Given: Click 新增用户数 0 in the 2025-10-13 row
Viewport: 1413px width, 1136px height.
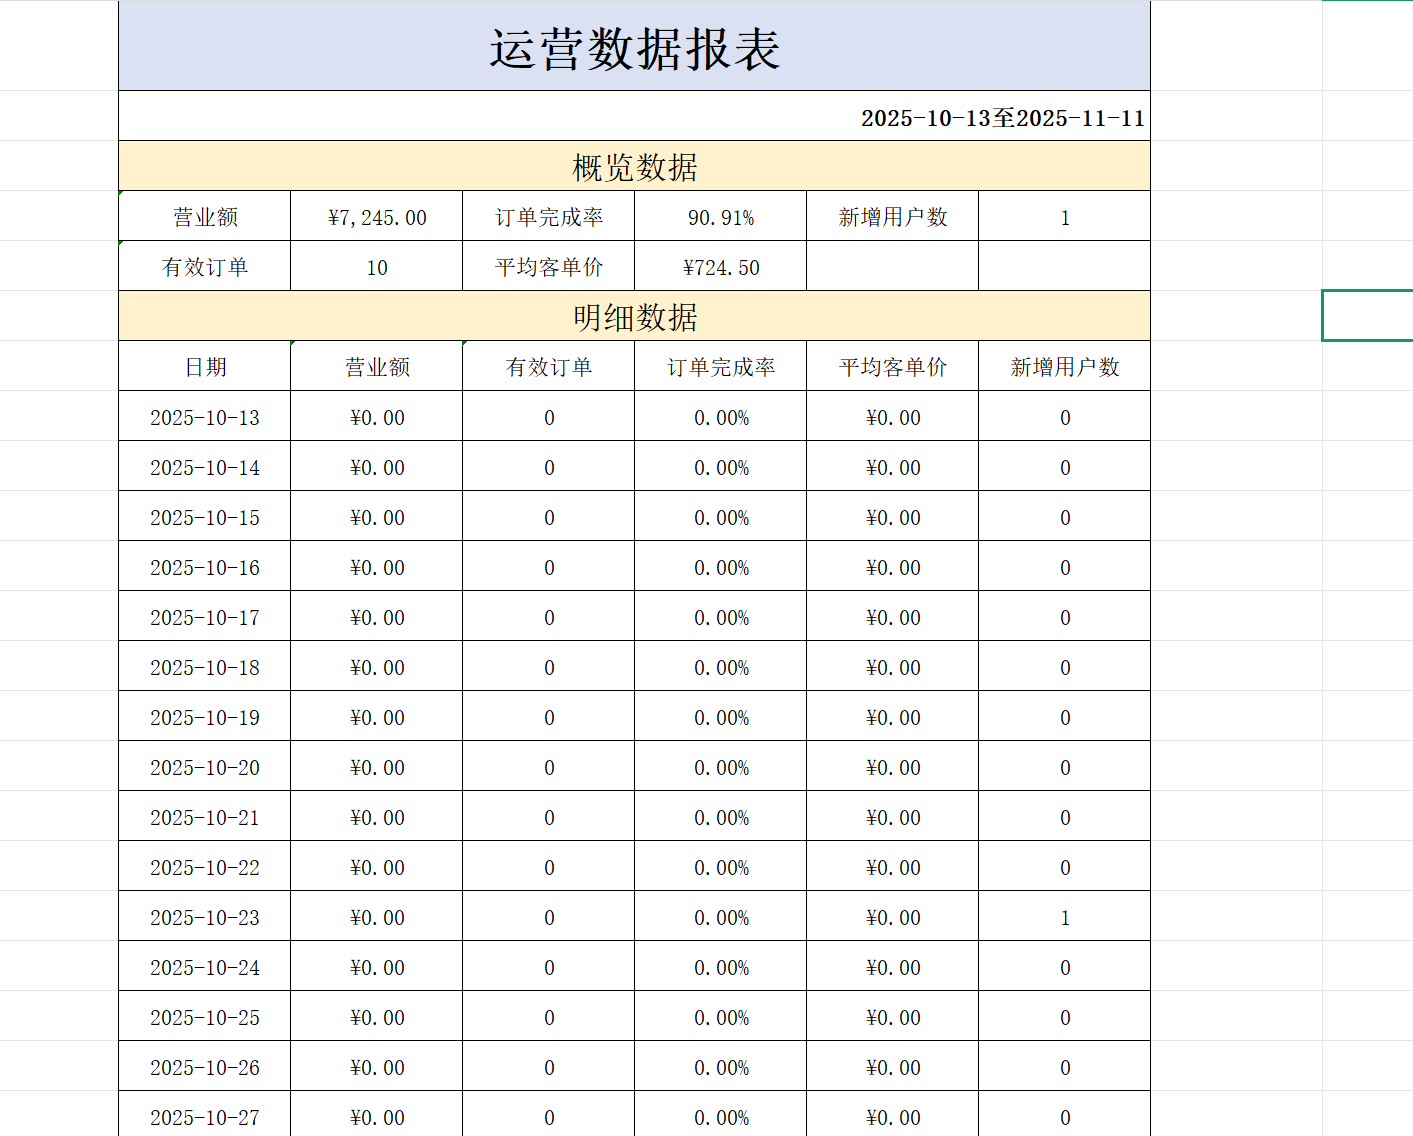Looking at the screenshot, I should tap(1065, 416).
